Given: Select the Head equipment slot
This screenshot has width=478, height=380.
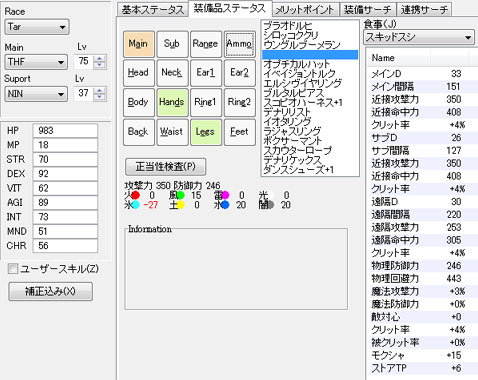Looking at the screenshot, I should point(139,73).
